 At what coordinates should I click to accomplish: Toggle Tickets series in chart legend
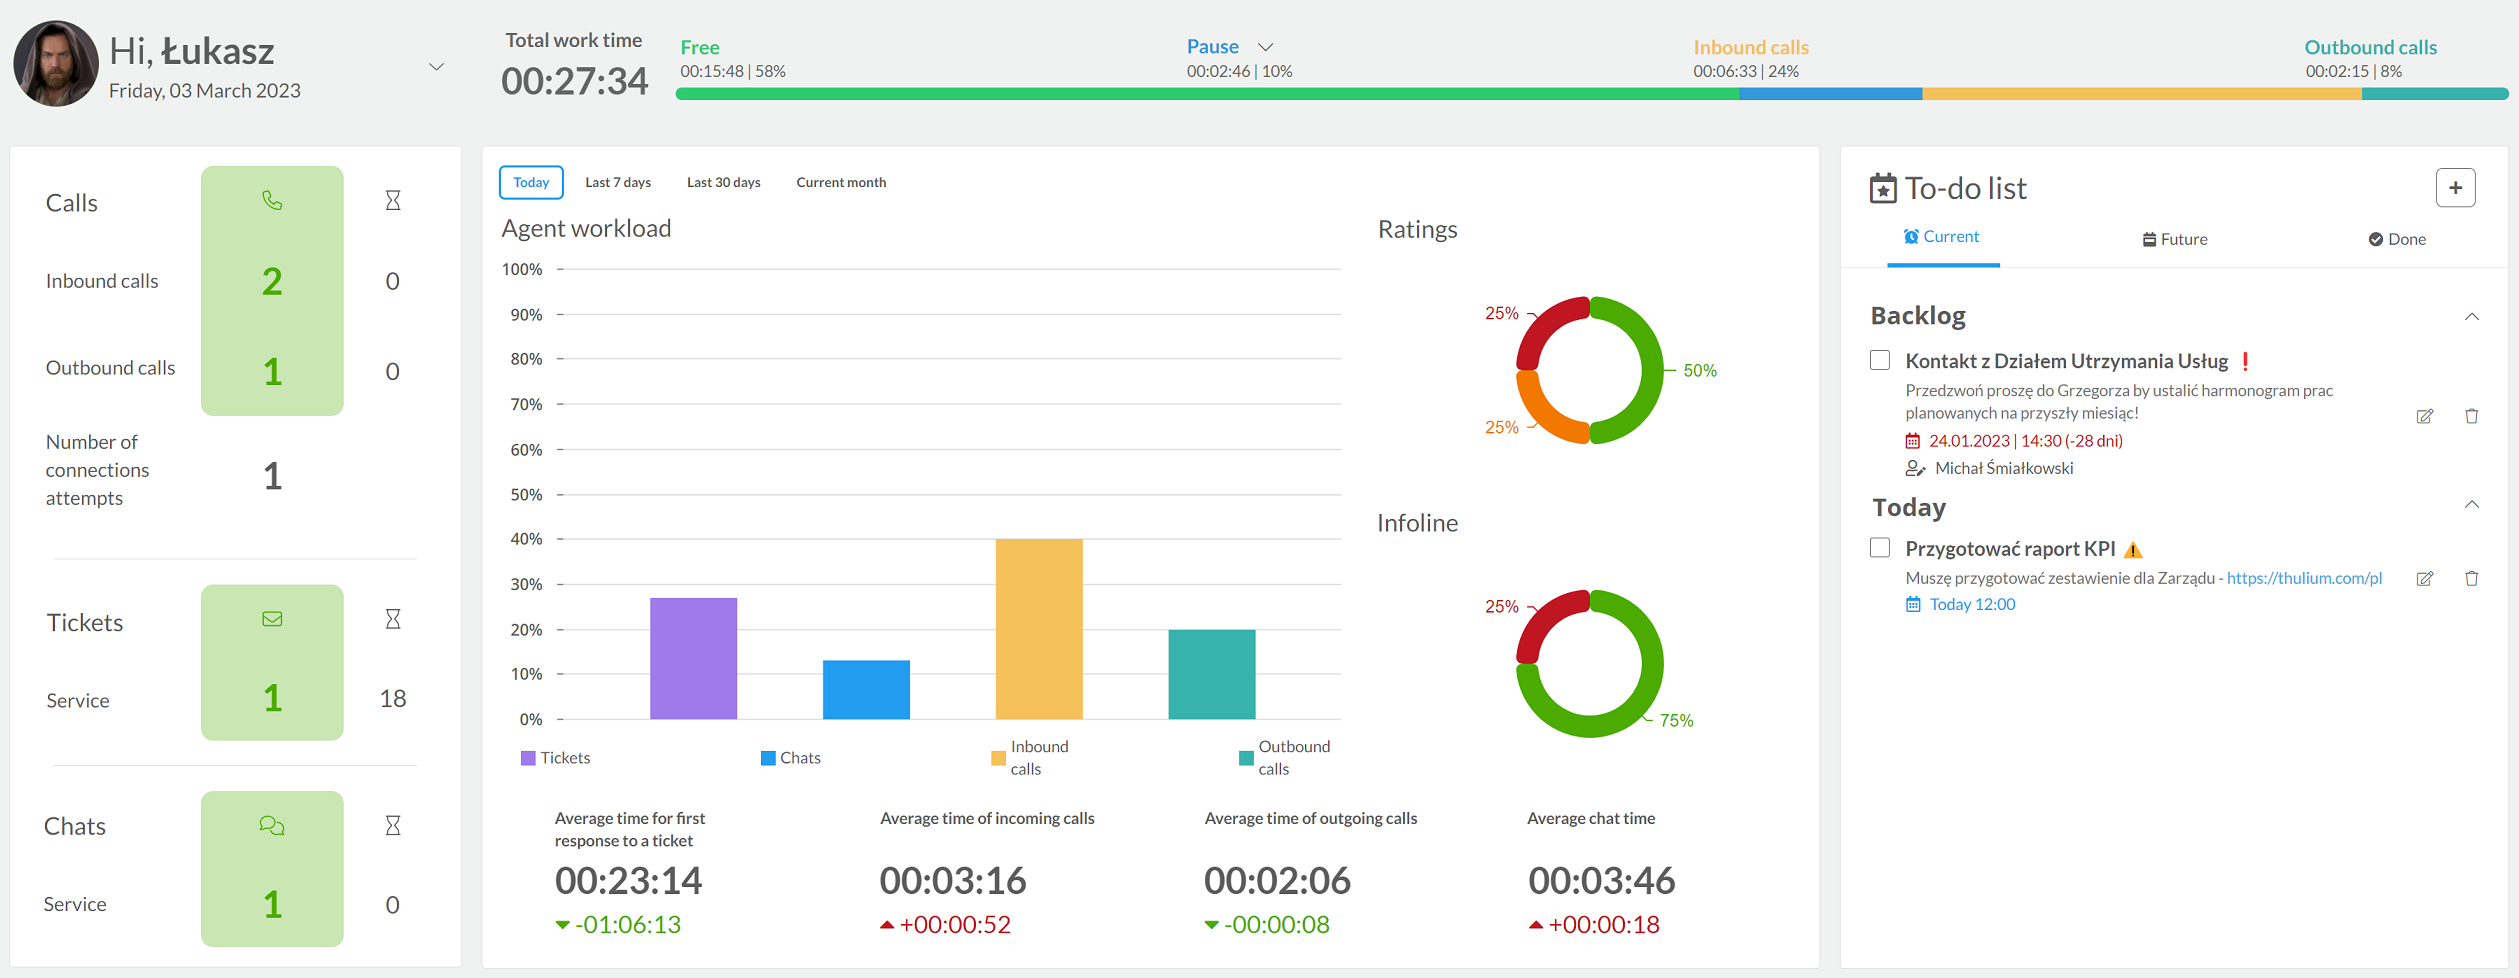556,758
